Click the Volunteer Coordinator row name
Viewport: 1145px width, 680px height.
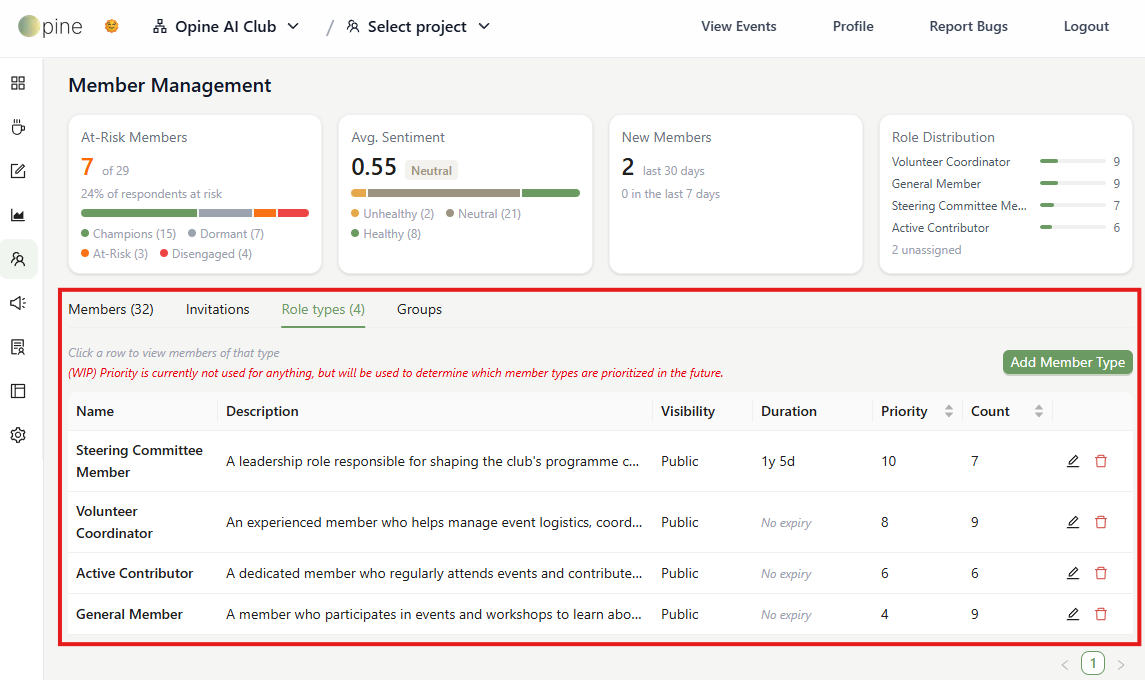click(x=114, y=522)
